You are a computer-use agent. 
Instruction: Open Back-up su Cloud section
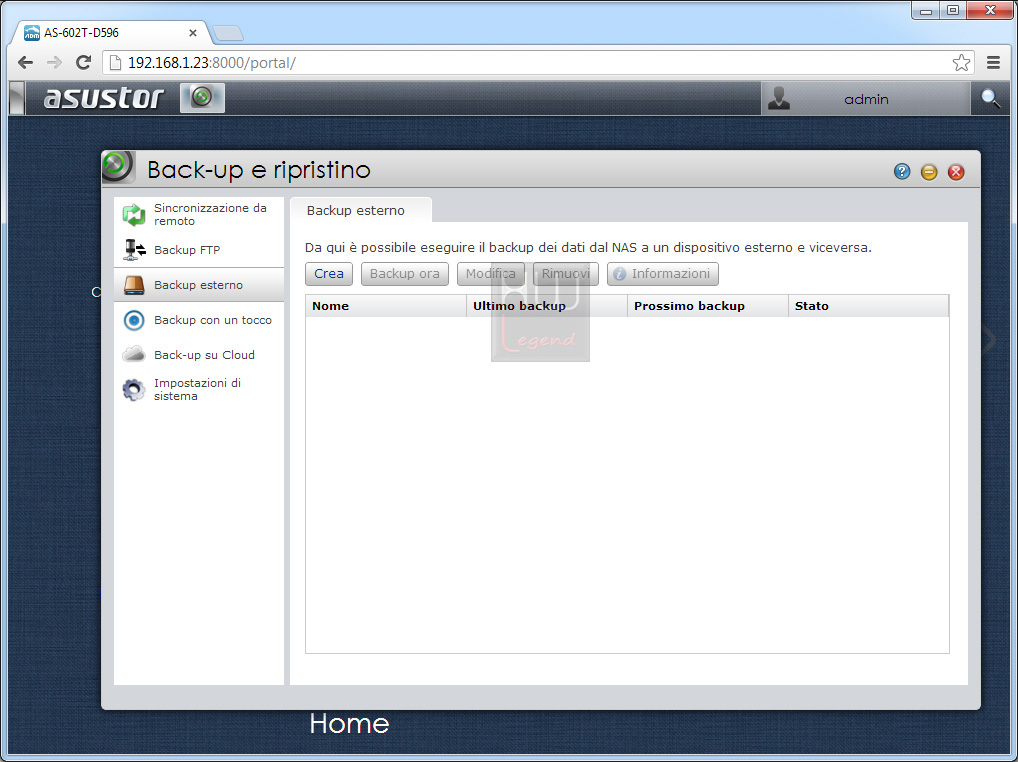[199, 355]
